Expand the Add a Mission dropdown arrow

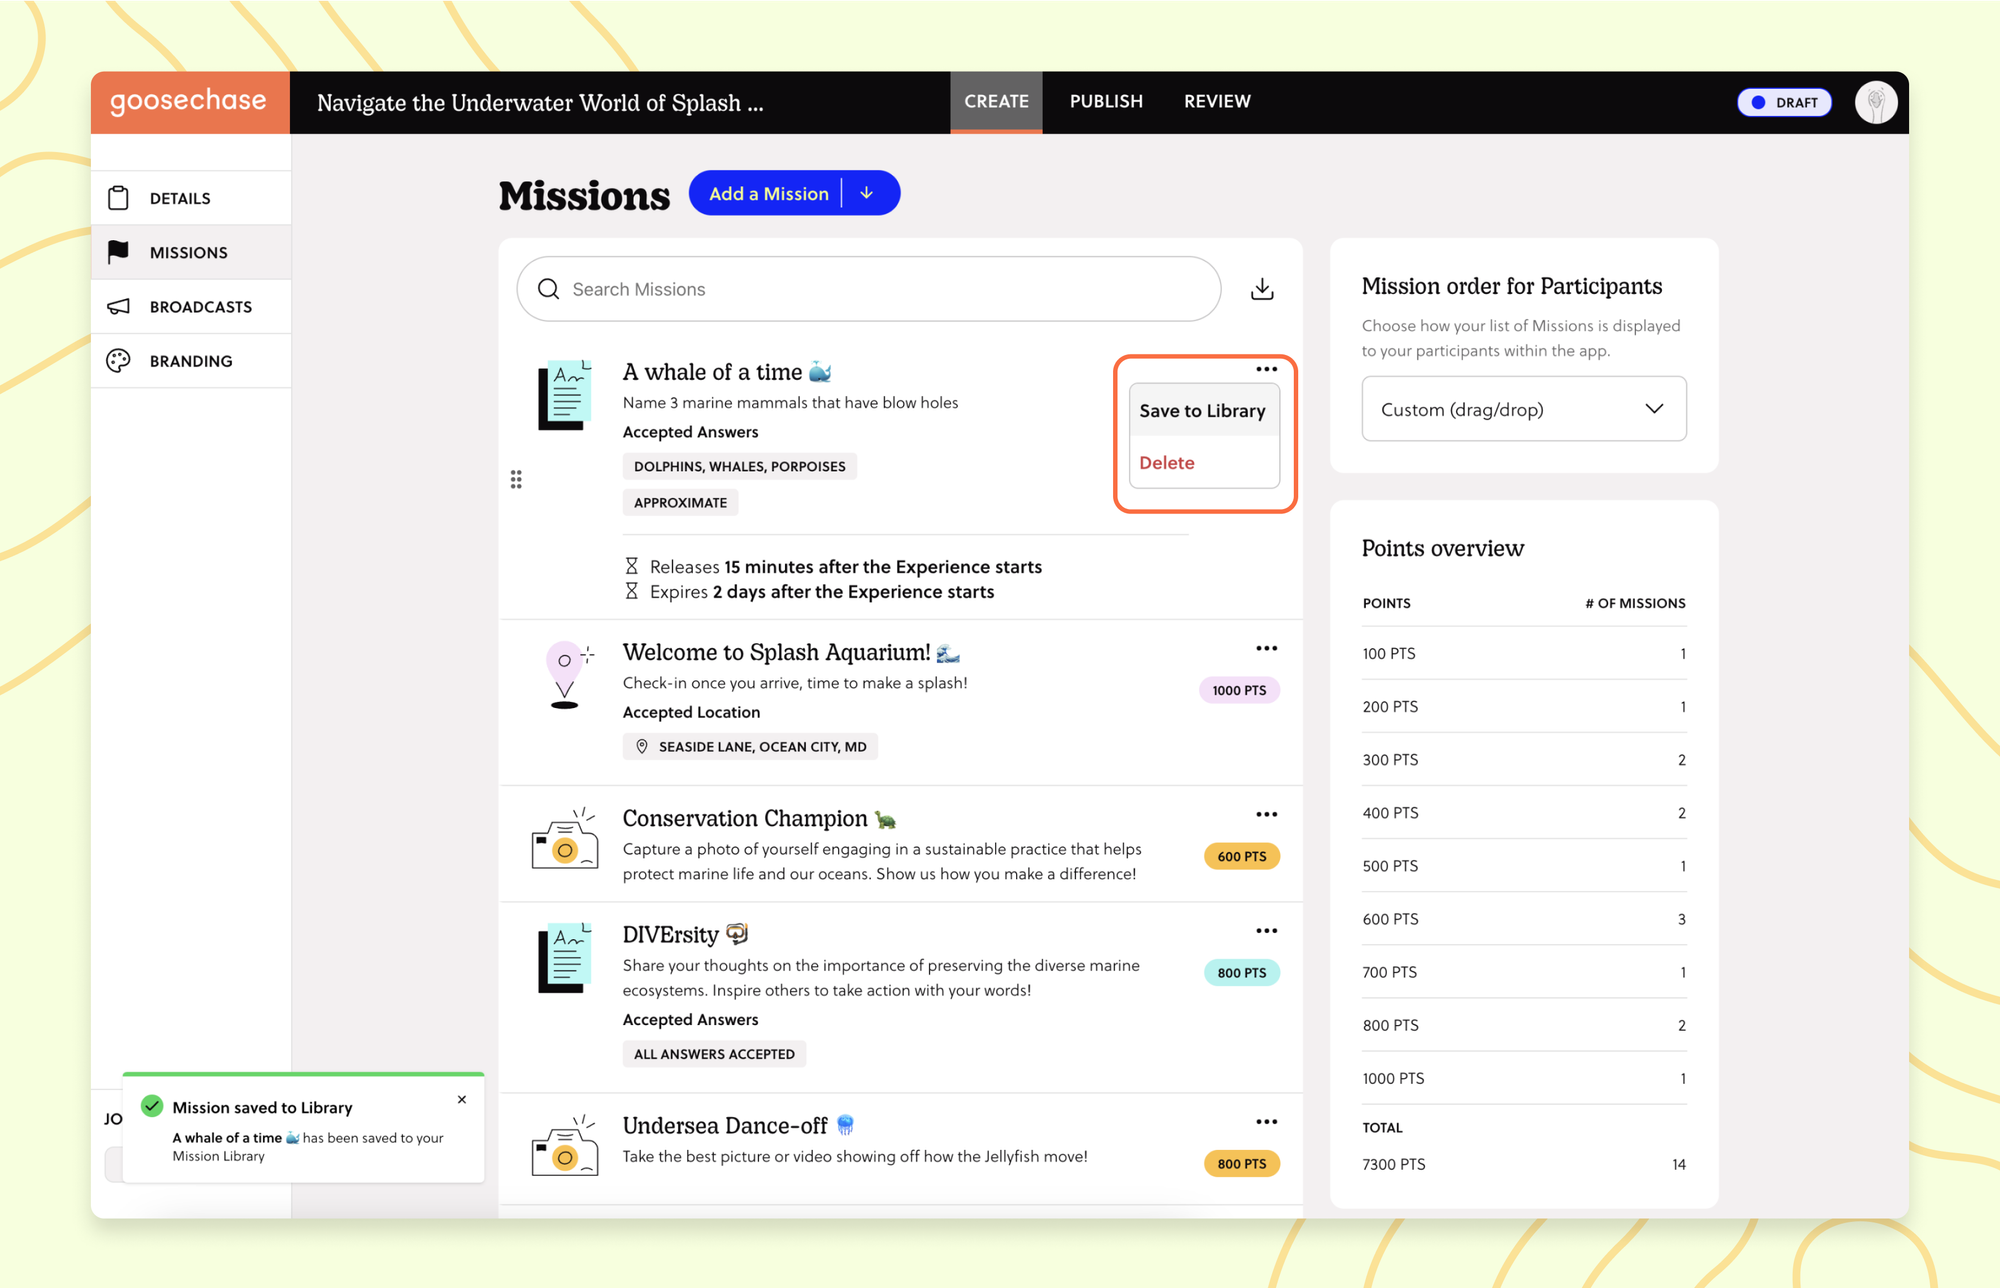click(866, 193)
